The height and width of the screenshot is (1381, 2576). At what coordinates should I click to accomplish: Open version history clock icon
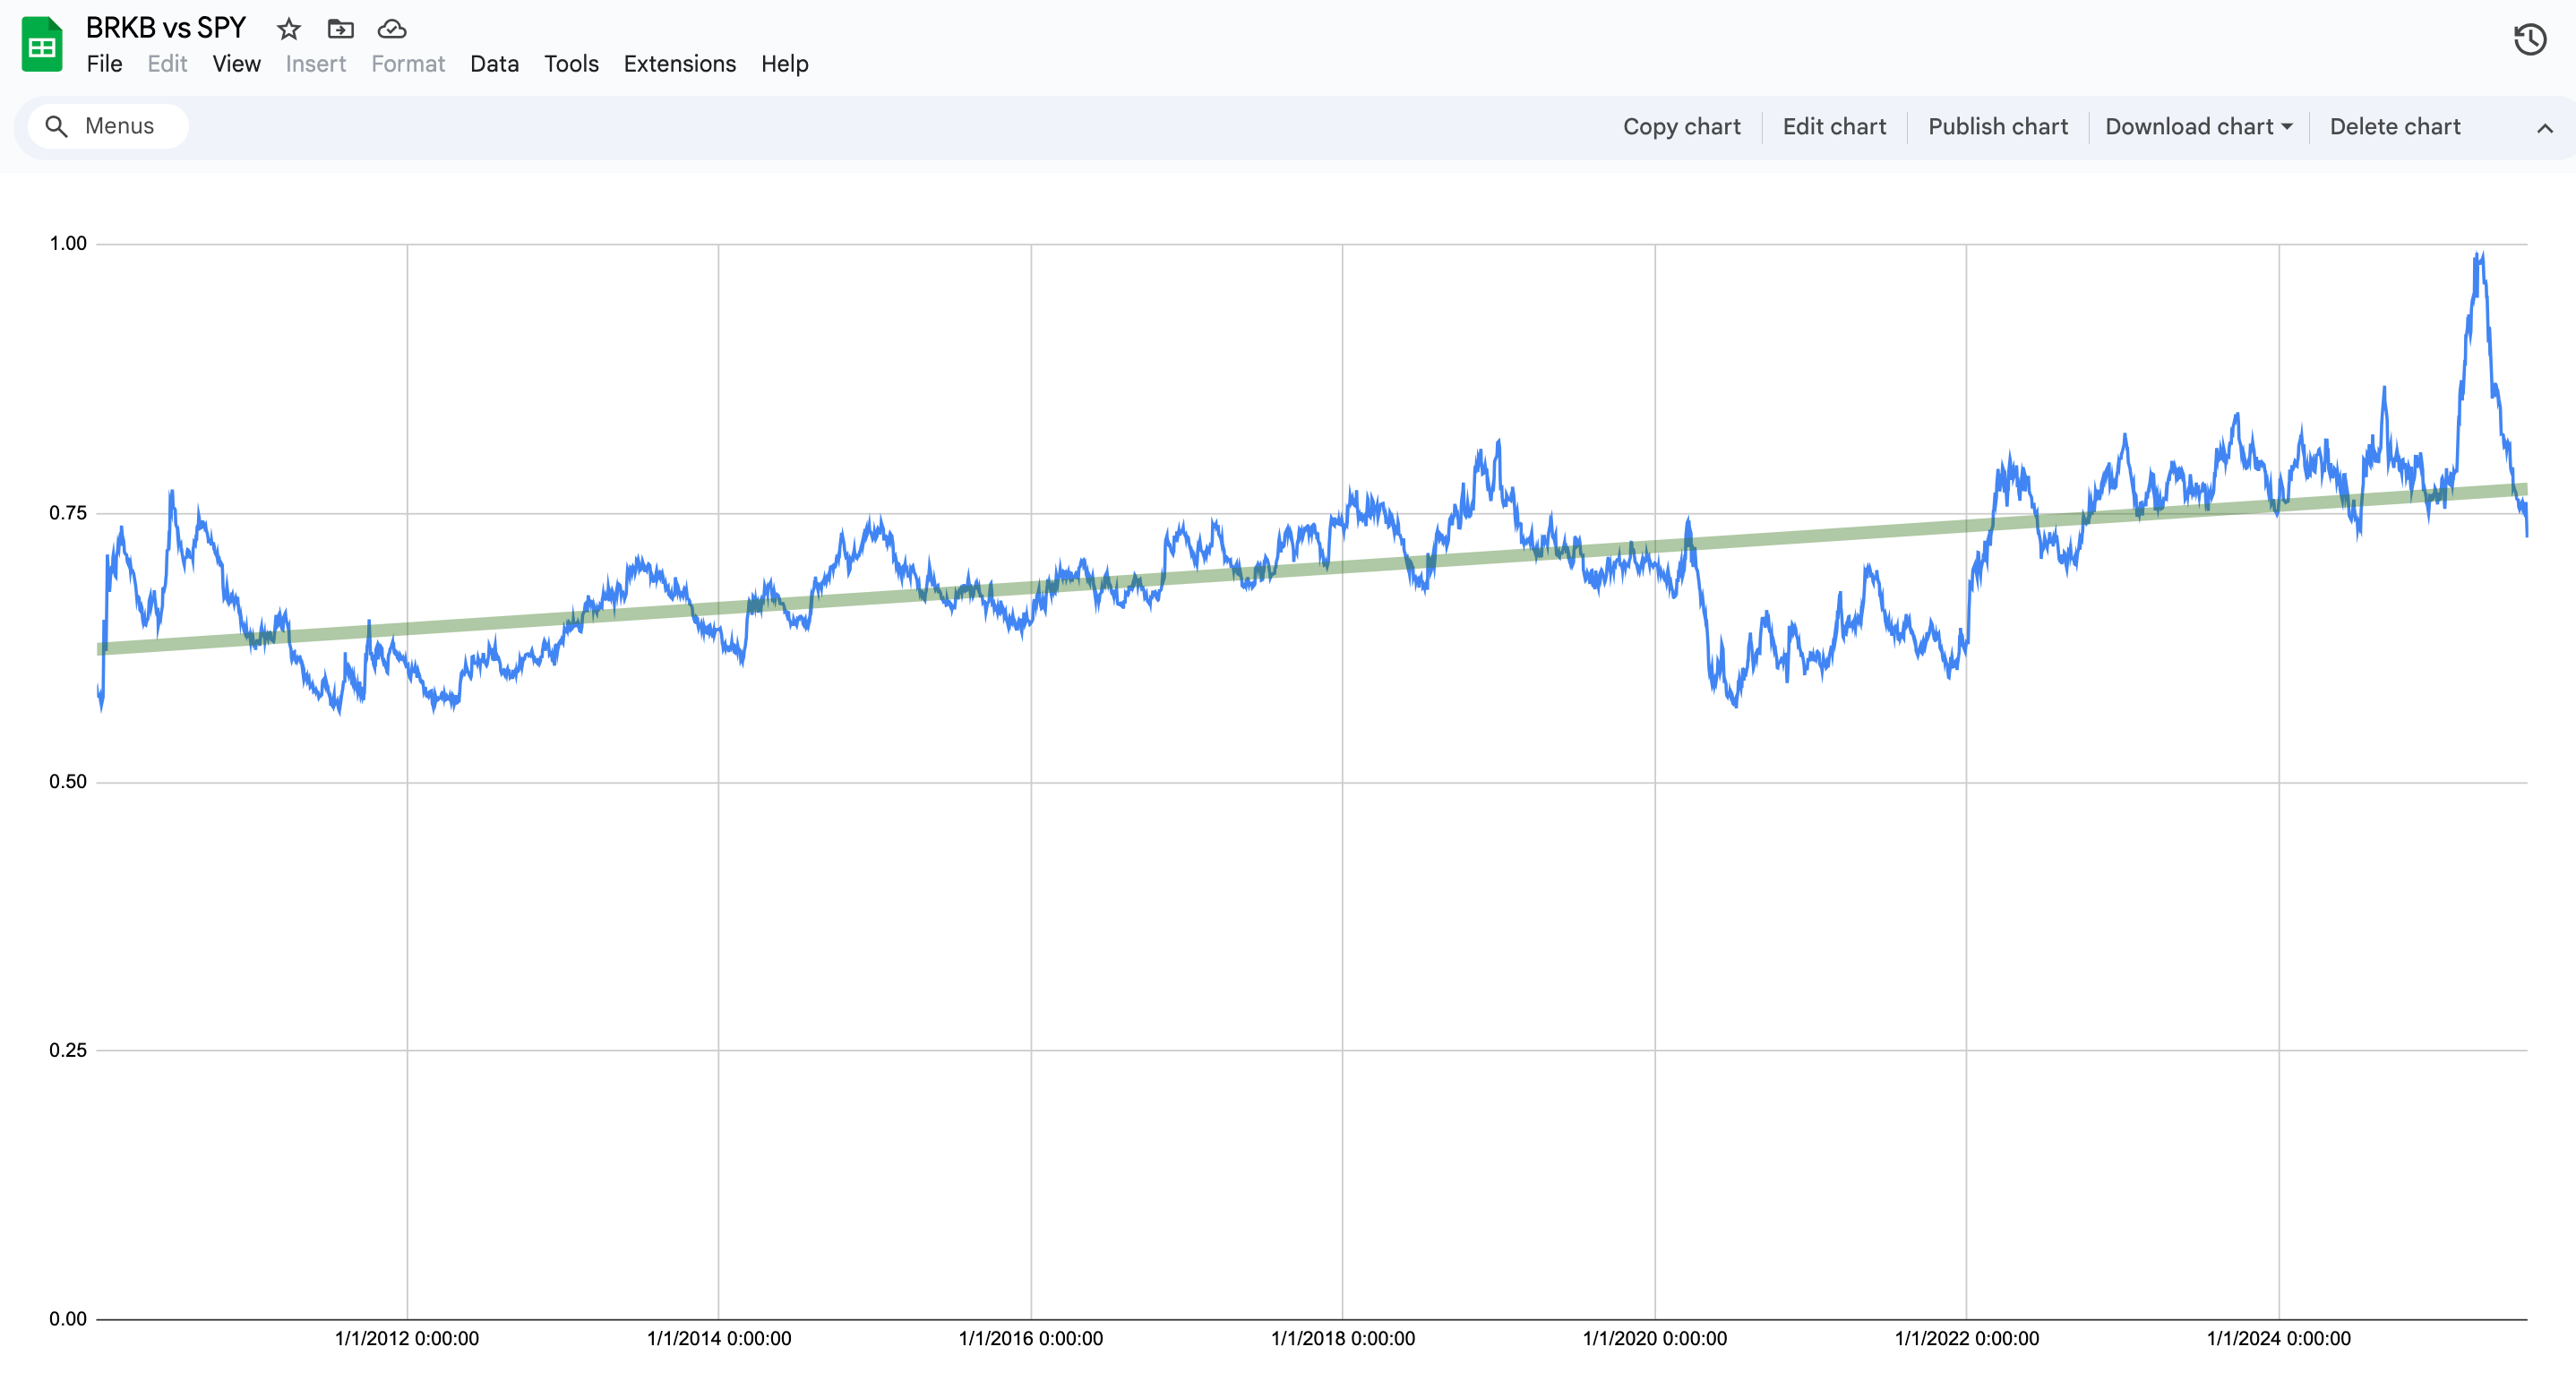pyautogui.click(x=2529, y=40)
